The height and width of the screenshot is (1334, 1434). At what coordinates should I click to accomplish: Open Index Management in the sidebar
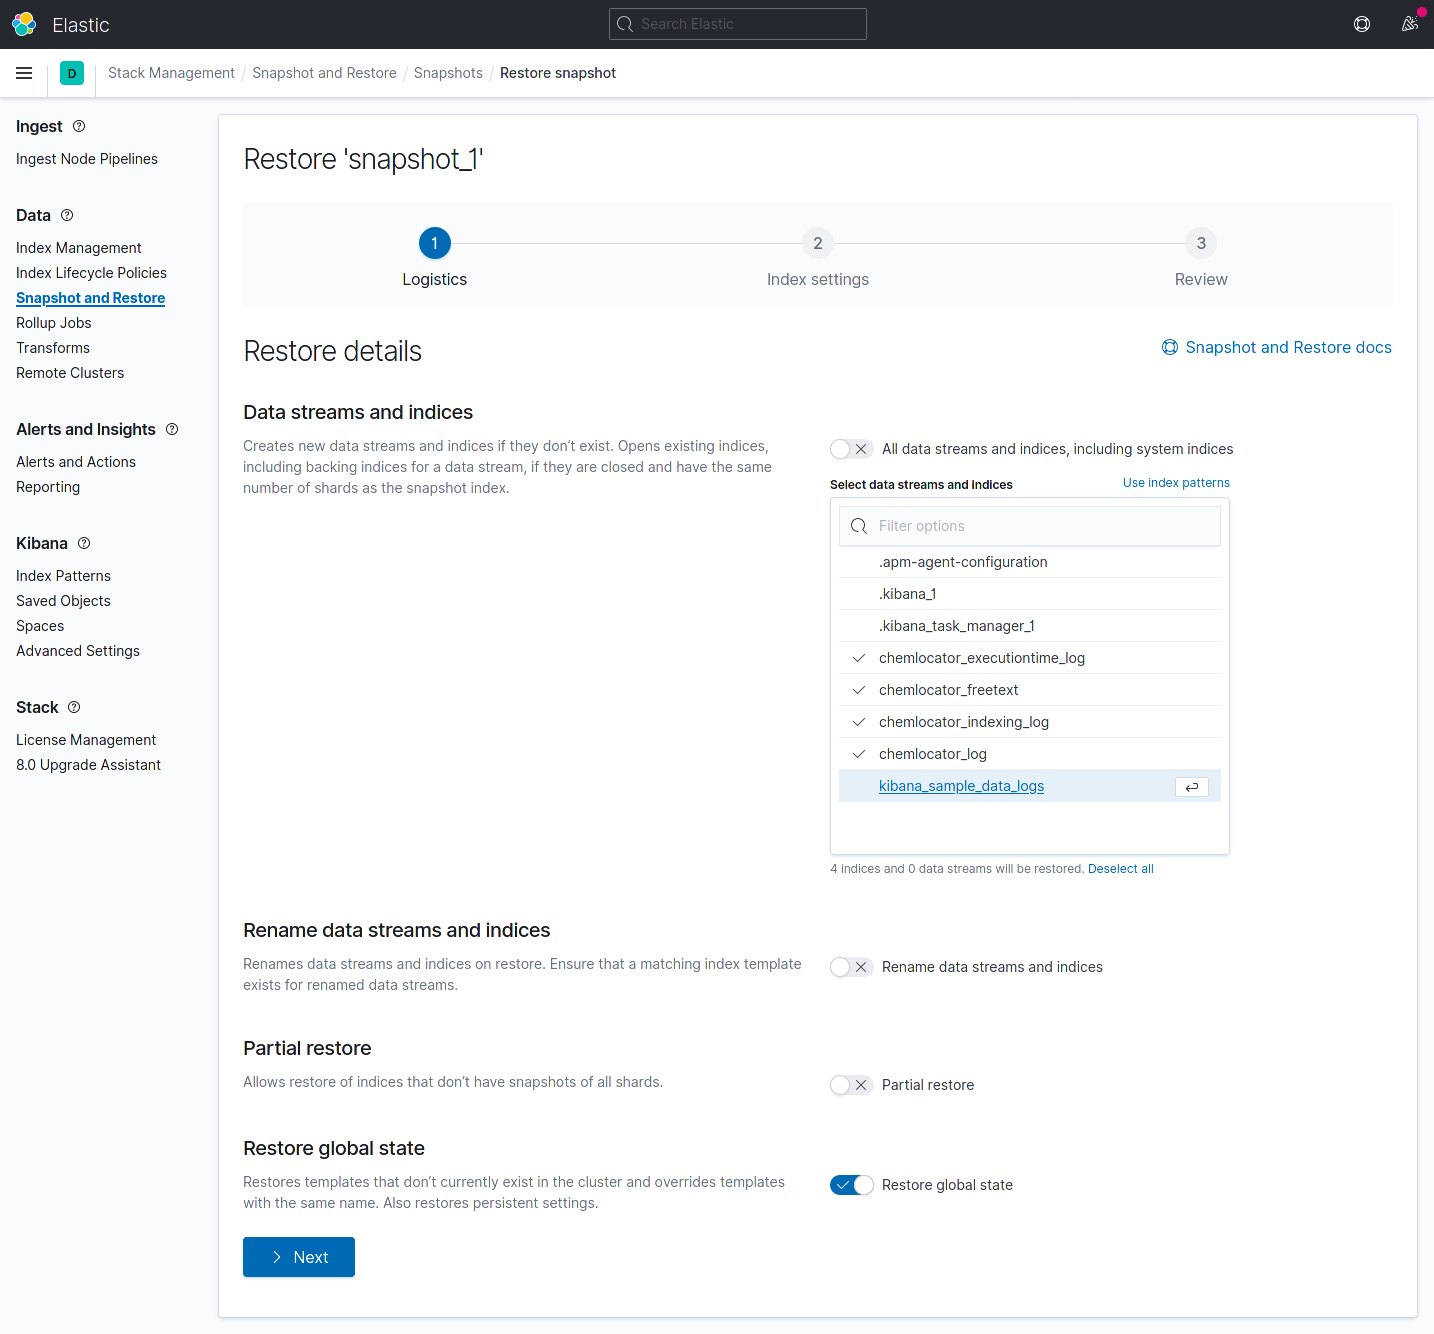point(79,248)
